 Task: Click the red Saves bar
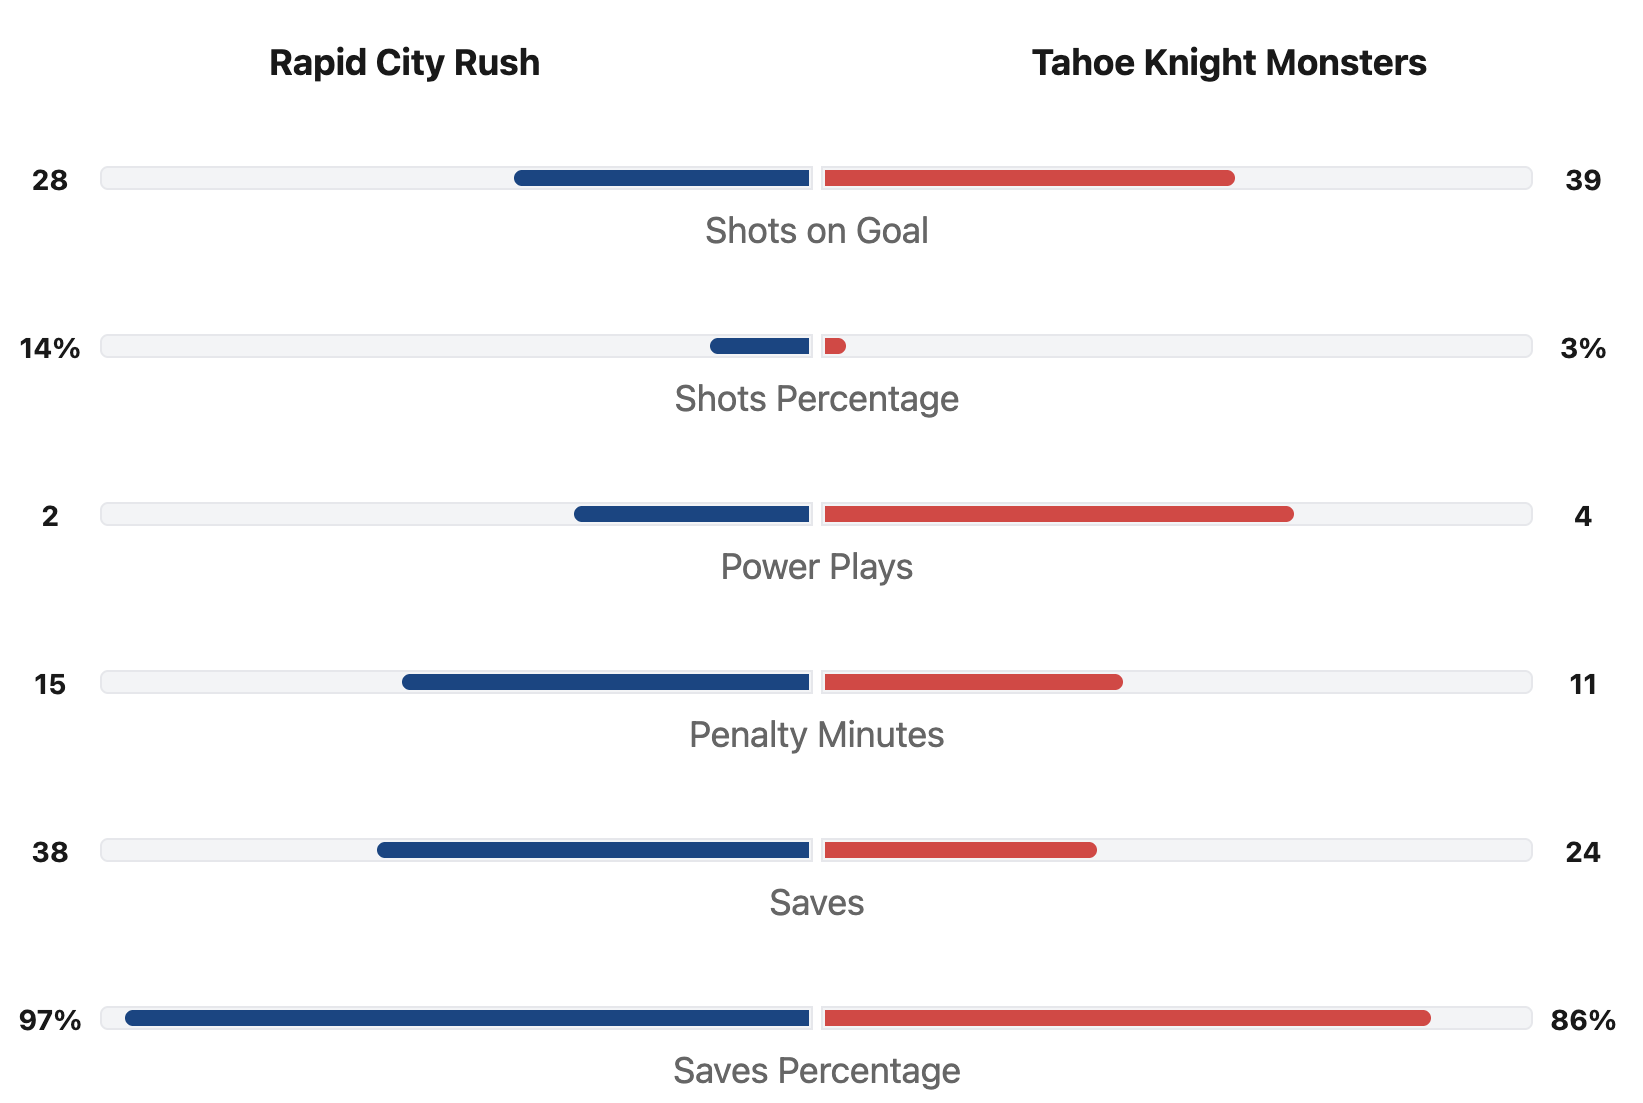click(960, 851)
